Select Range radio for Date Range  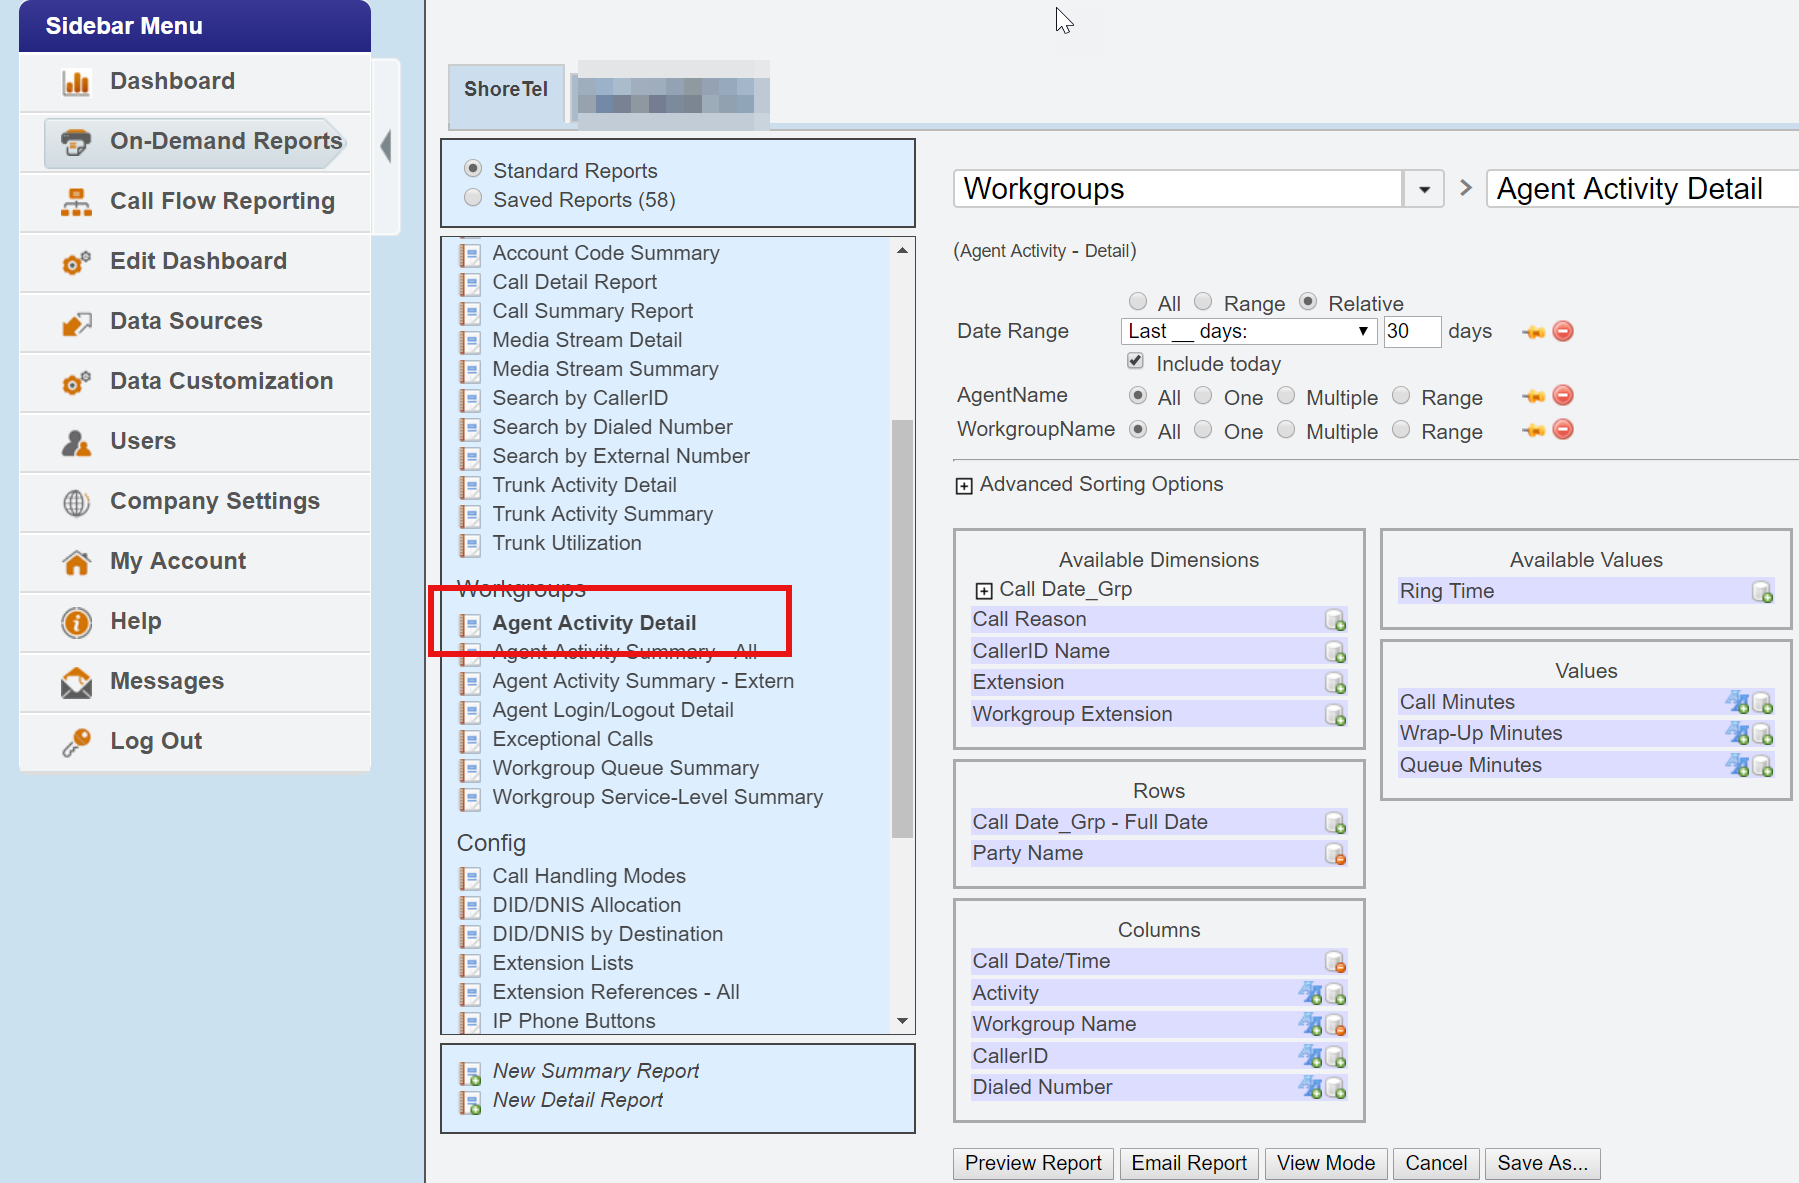(1203, 302)
